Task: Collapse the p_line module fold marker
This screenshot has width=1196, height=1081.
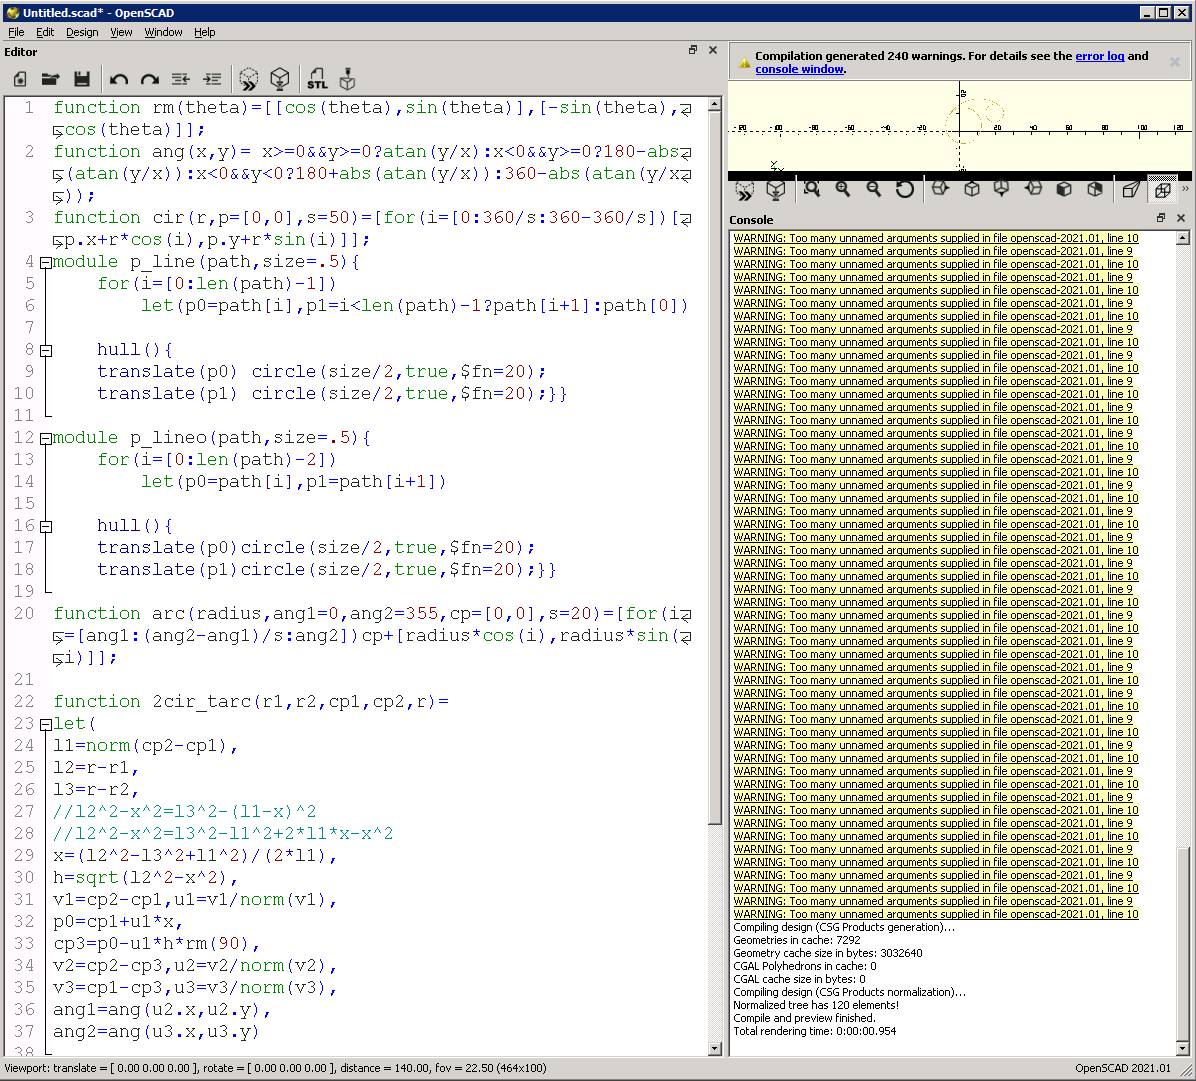Action: [x=45, y=262]
